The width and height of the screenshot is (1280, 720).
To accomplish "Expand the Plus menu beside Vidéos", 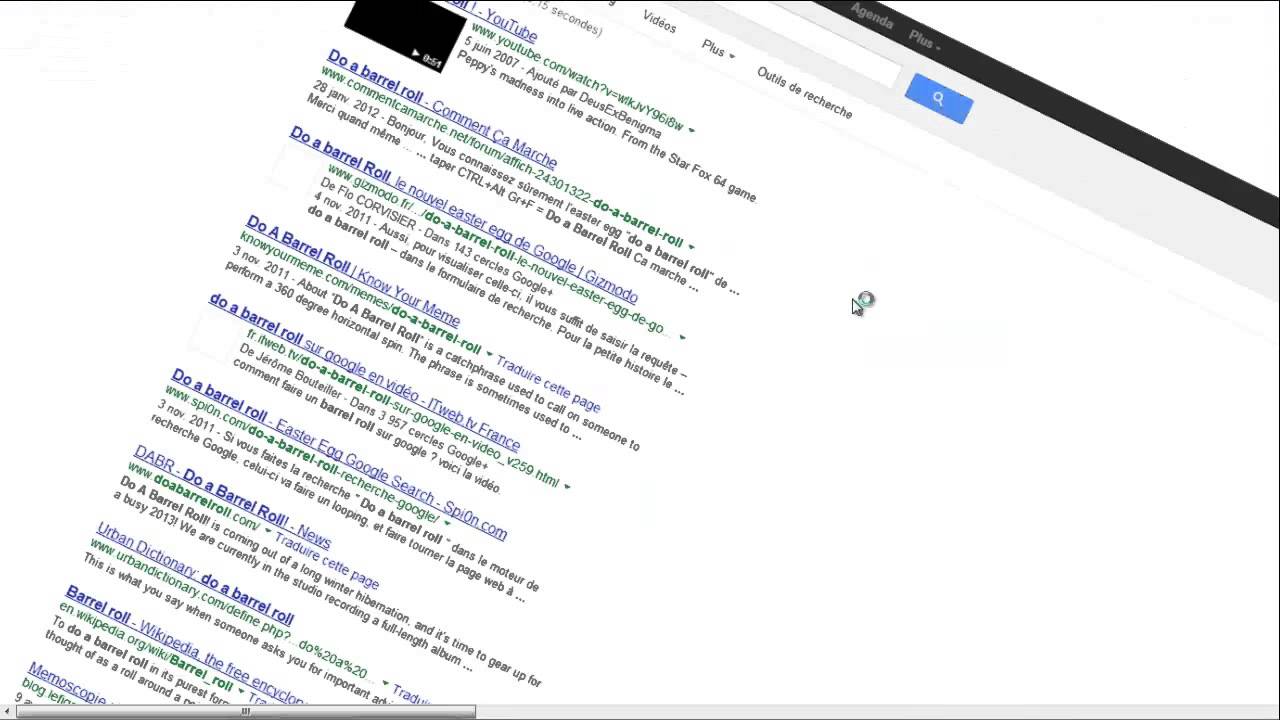I will click(x=718, y=50).
